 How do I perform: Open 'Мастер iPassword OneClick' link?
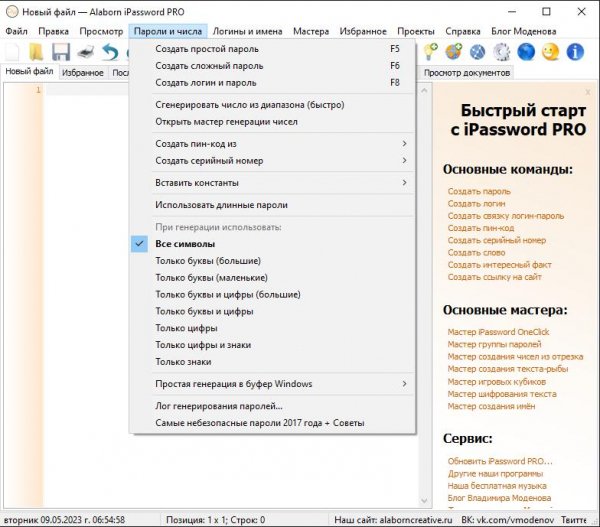click(498, 332)
